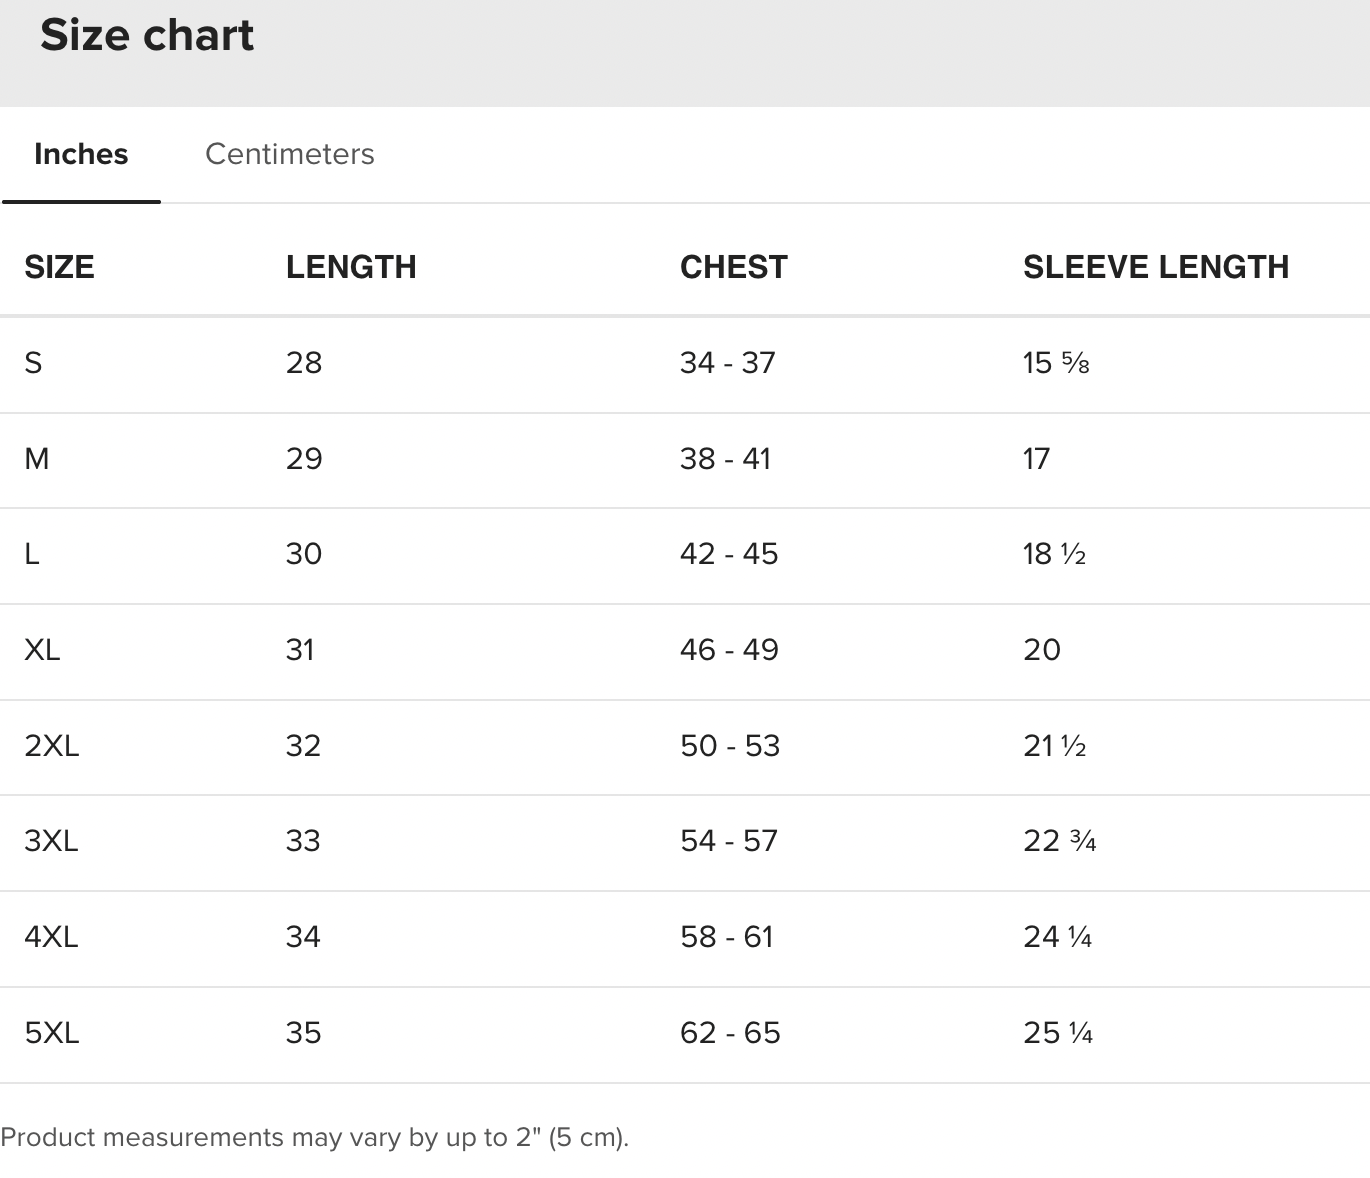Select the XL size row label
This screenshot has width=1370, height=1178.
(42, 650)
